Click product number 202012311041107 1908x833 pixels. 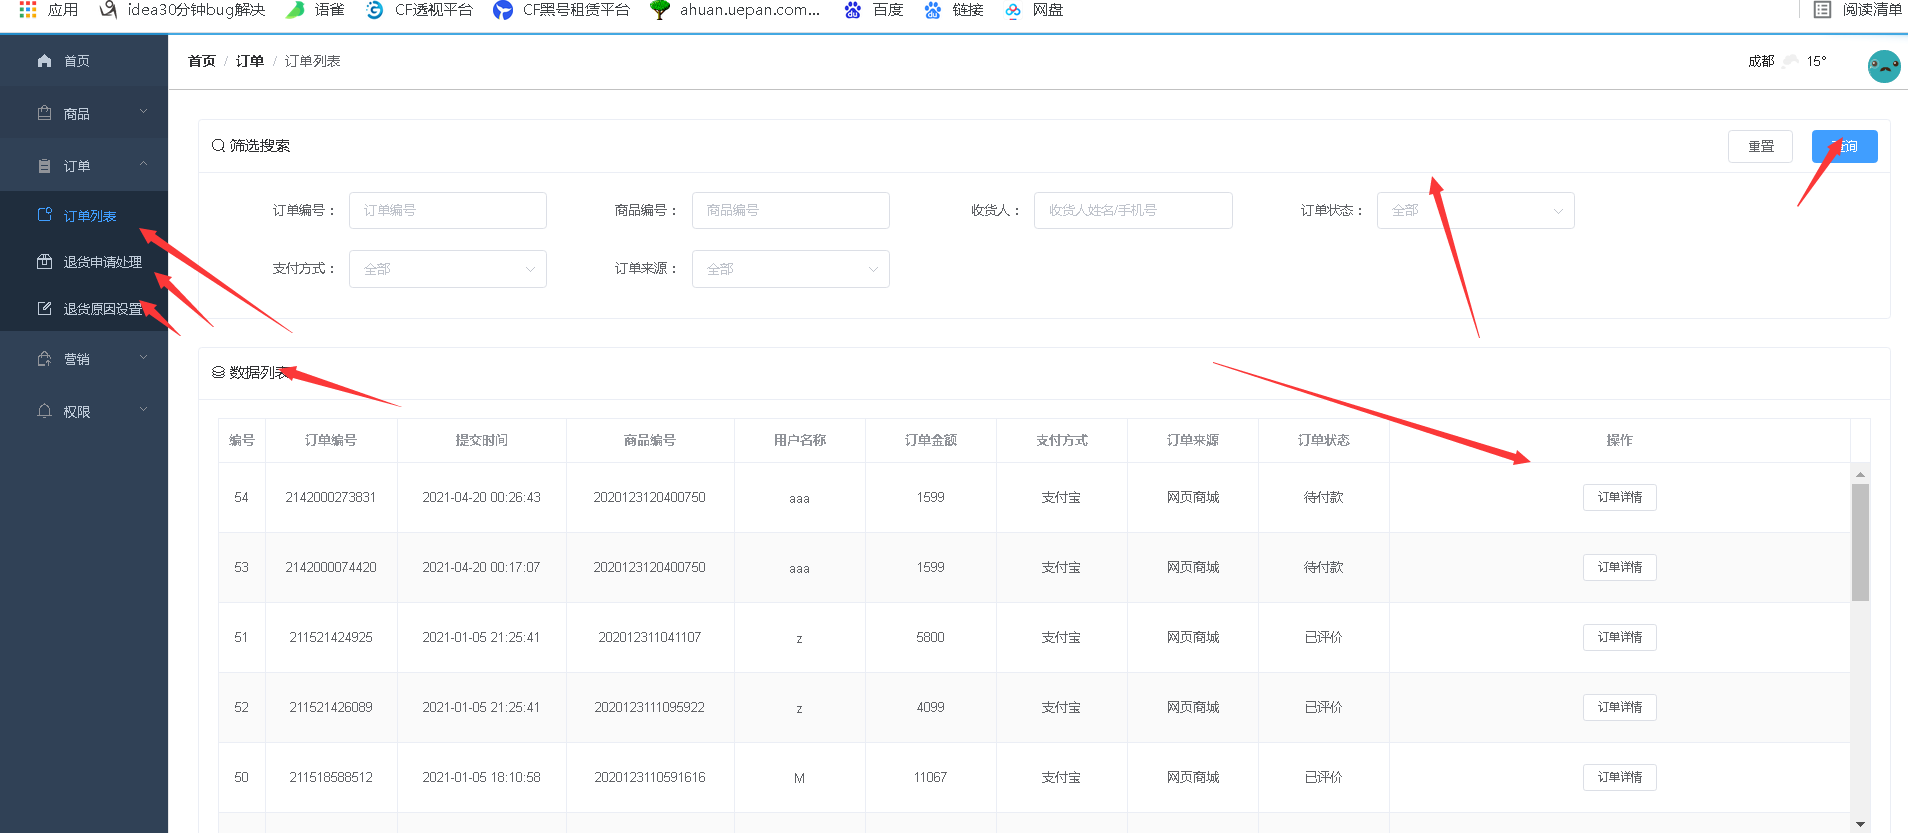(649, 637)
